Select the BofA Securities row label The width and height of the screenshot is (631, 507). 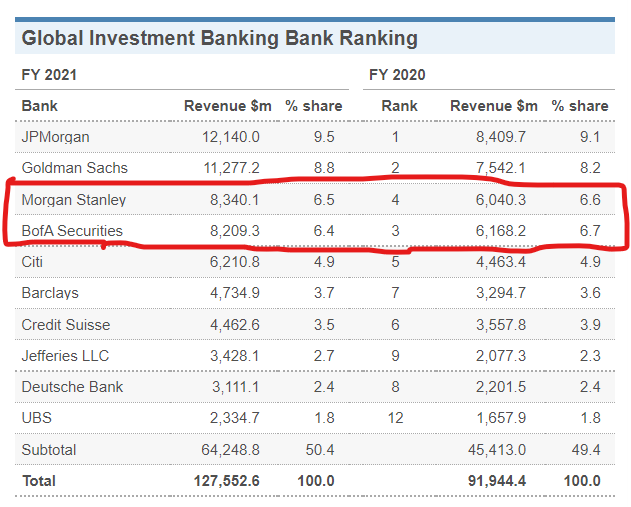click(72, 231)
